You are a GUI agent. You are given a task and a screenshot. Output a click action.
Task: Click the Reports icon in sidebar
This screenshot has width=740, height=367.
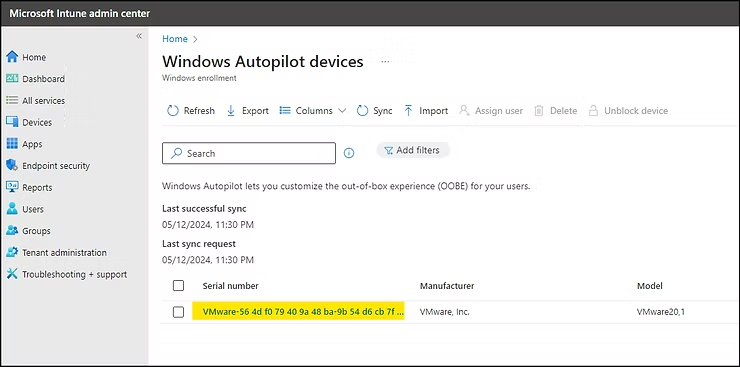click(x=12, y=187)
